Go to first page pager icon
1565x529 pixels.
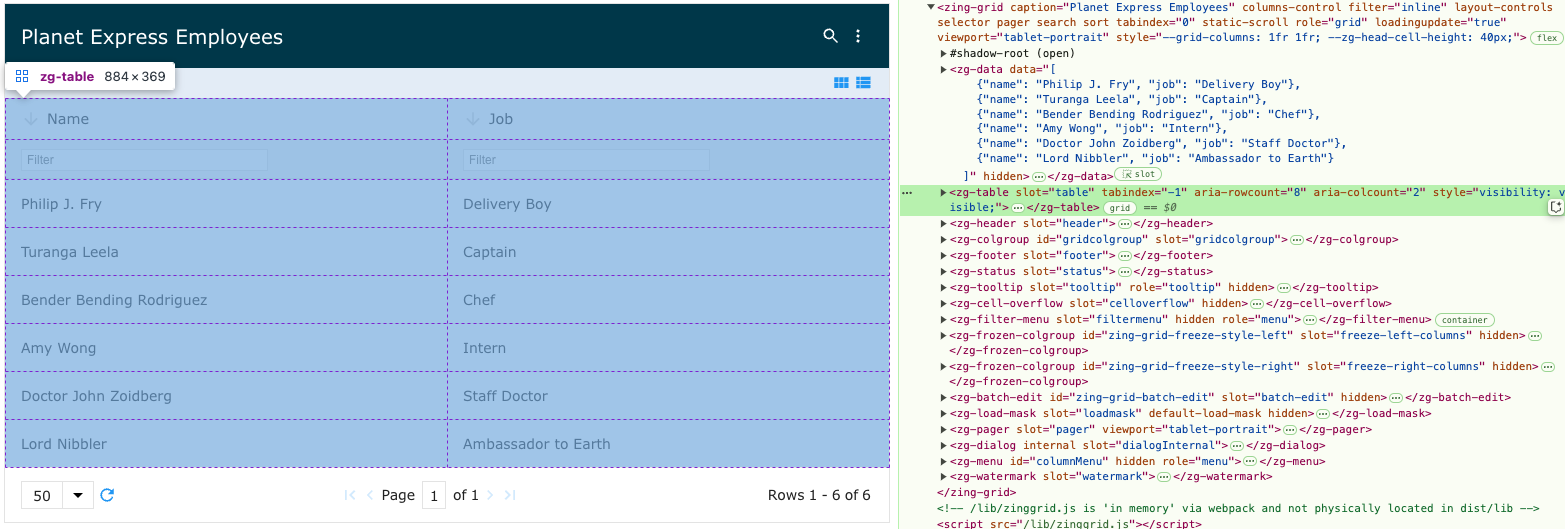point(350,495)
